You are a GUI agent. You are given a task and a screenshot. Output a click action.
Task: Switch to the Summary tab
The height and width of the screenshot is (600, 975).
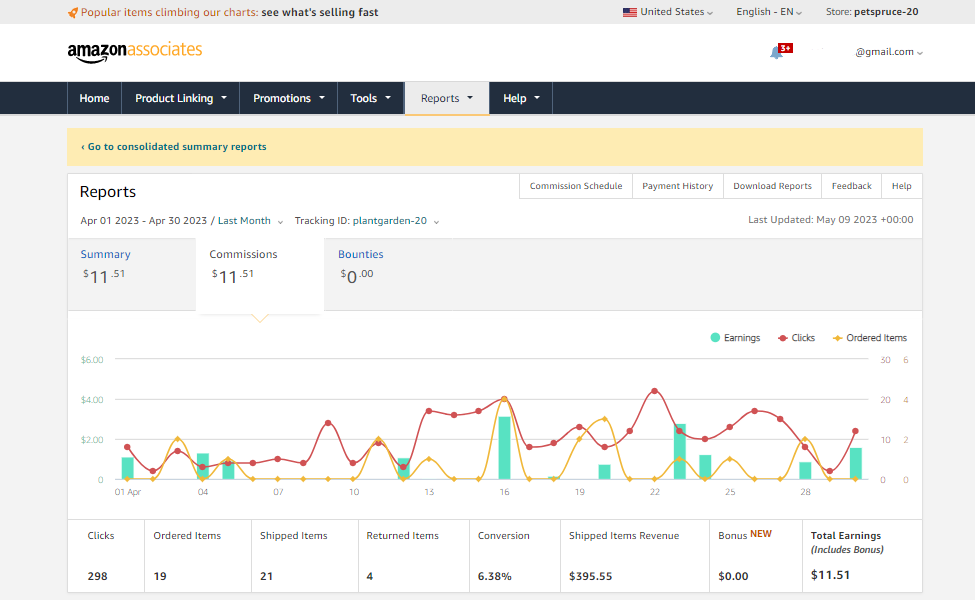(x=131, y=274)
